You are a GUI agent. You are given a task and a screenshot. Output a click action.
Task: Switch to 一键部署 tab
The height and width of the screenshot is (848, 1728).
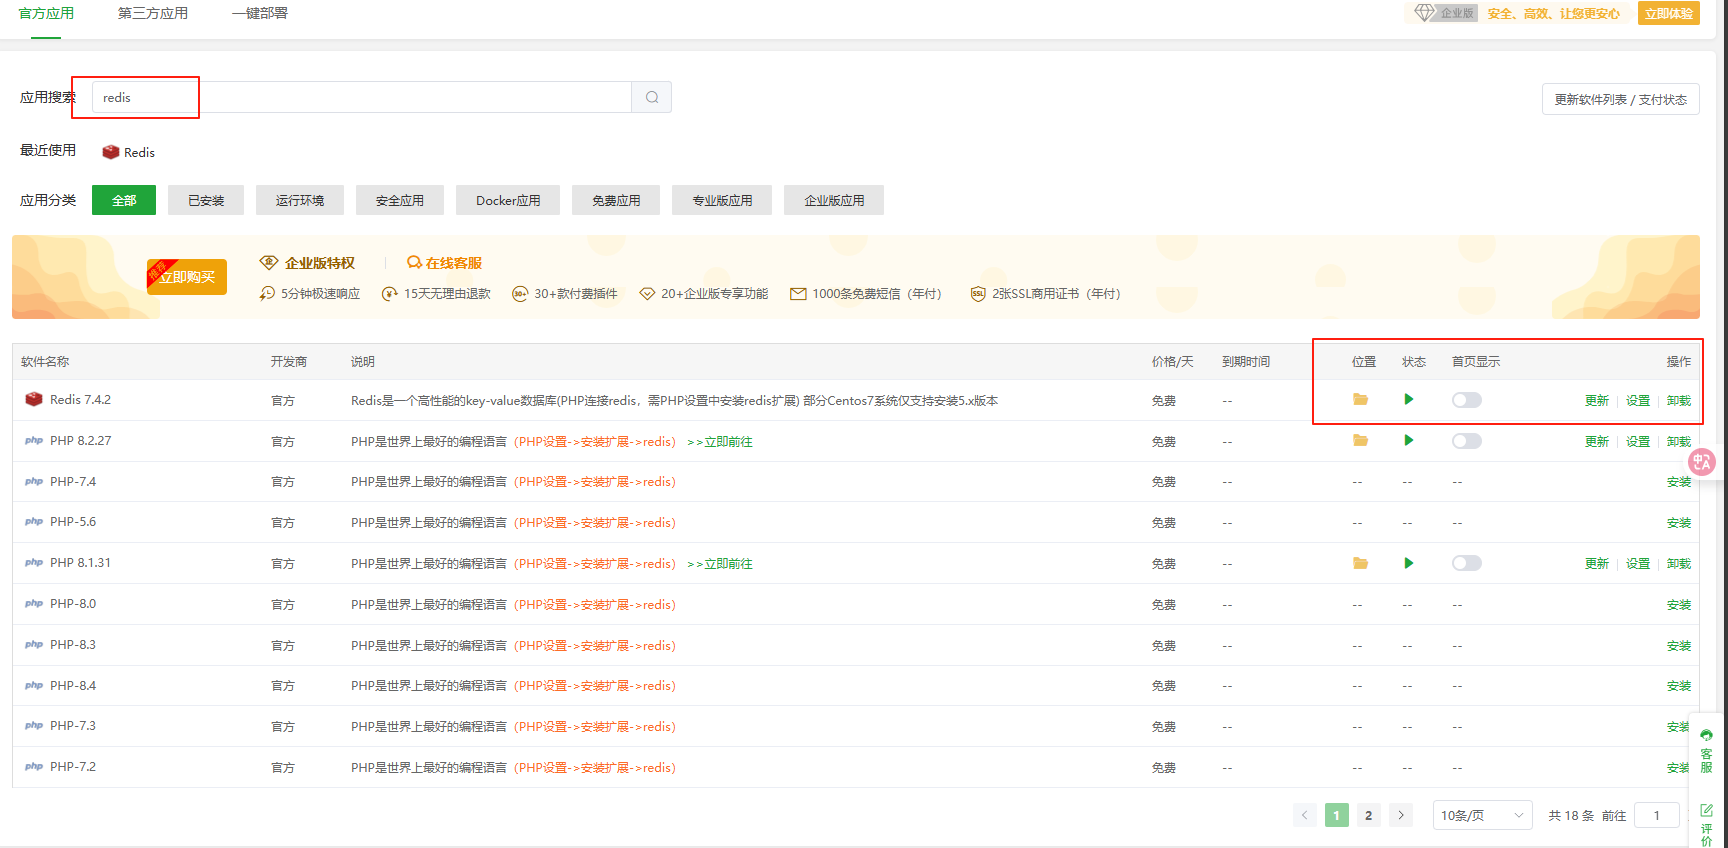click(260, 13)
